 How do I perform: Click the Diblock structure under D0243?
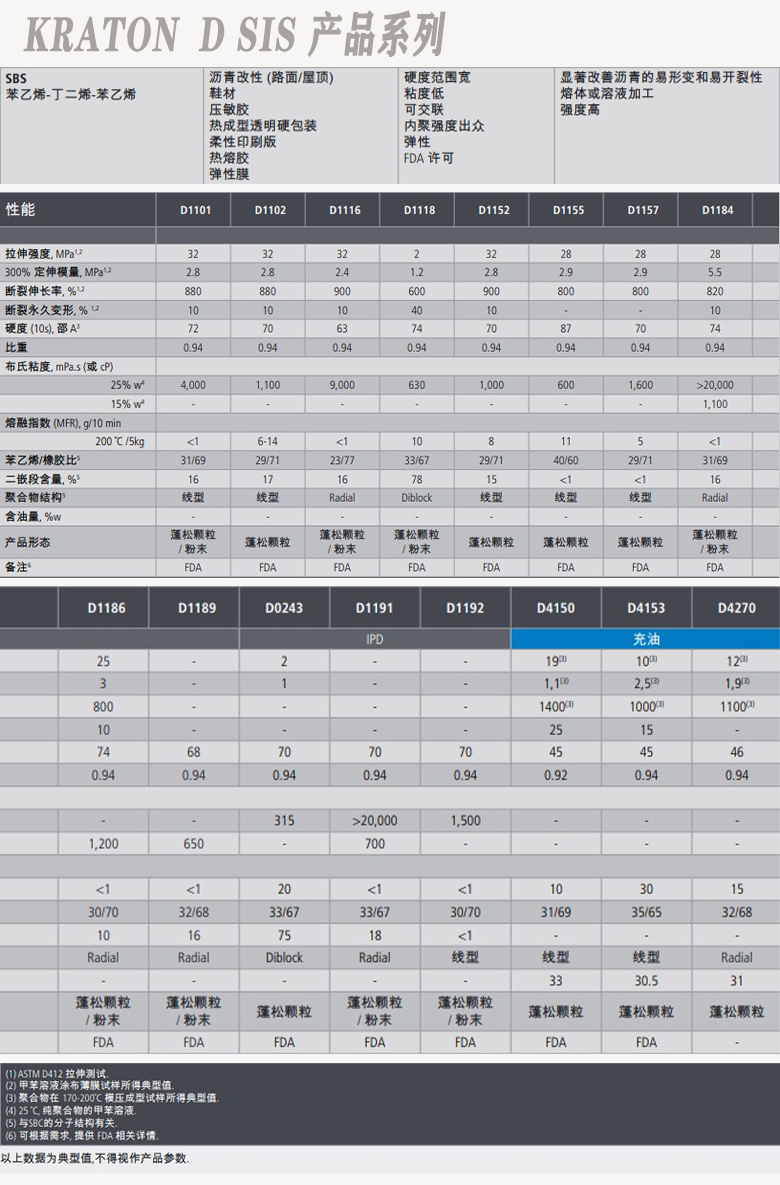coord(284,957)
